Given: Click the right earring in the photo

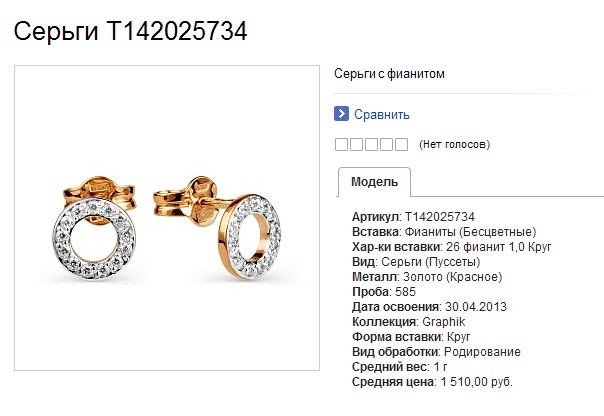Looking at the screenshot, I should click(218, 227).
